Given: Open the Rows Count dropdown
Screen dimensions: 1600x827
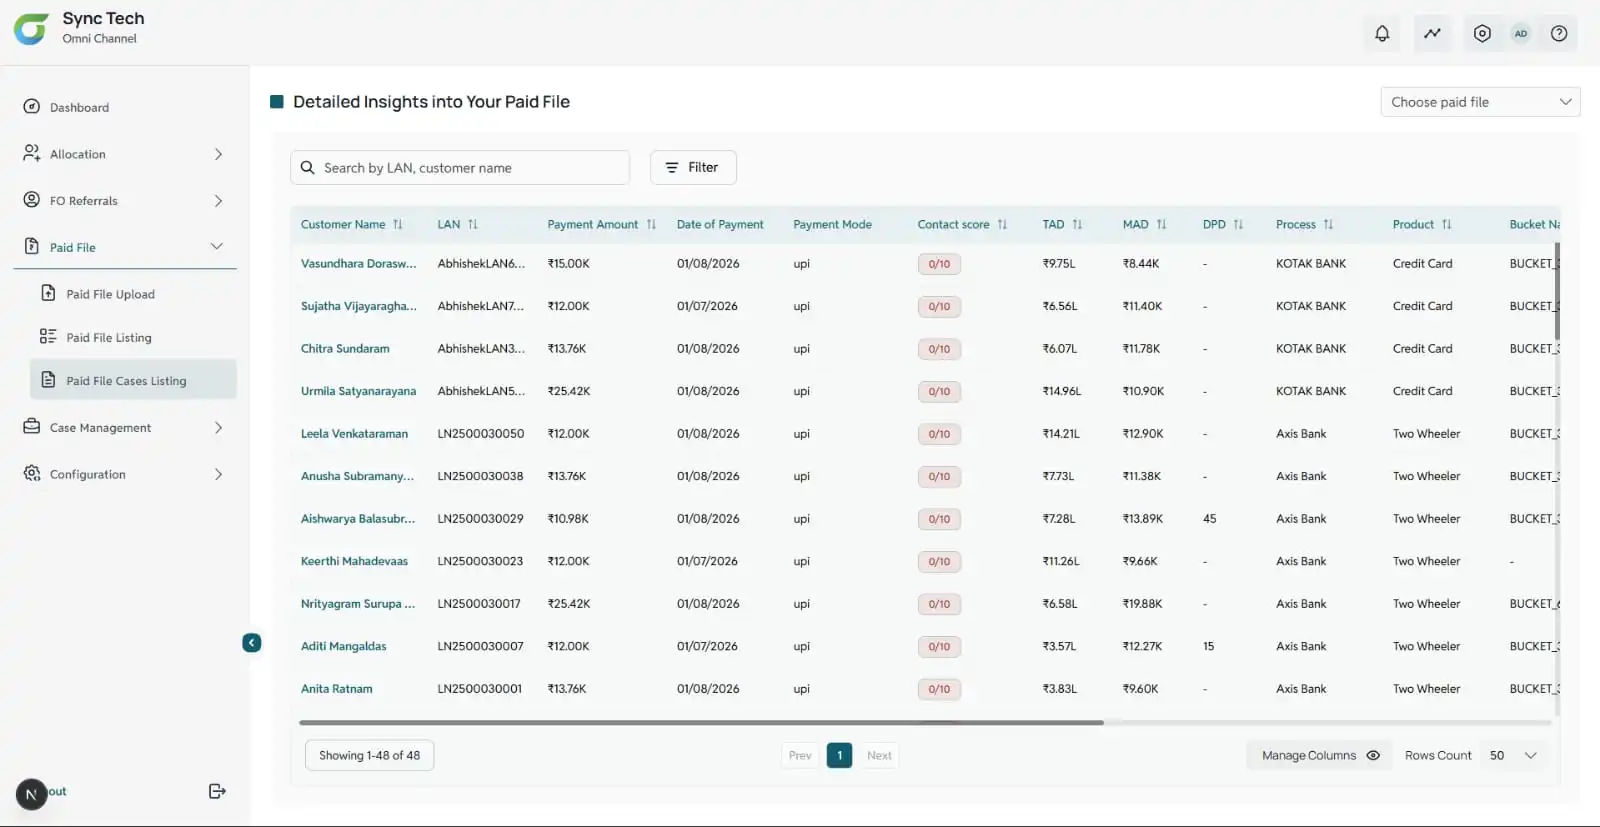Looking at the screenshot, I should point(1512,756).
